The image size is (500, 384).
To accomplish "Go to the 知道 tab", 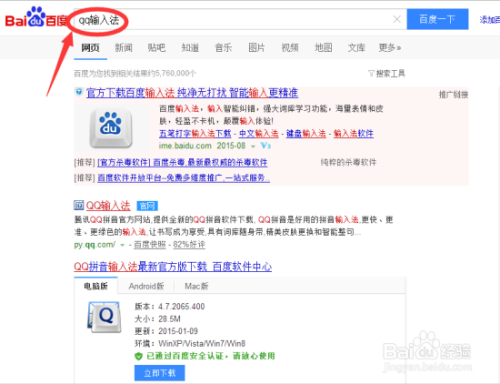I will coord(190,48).
